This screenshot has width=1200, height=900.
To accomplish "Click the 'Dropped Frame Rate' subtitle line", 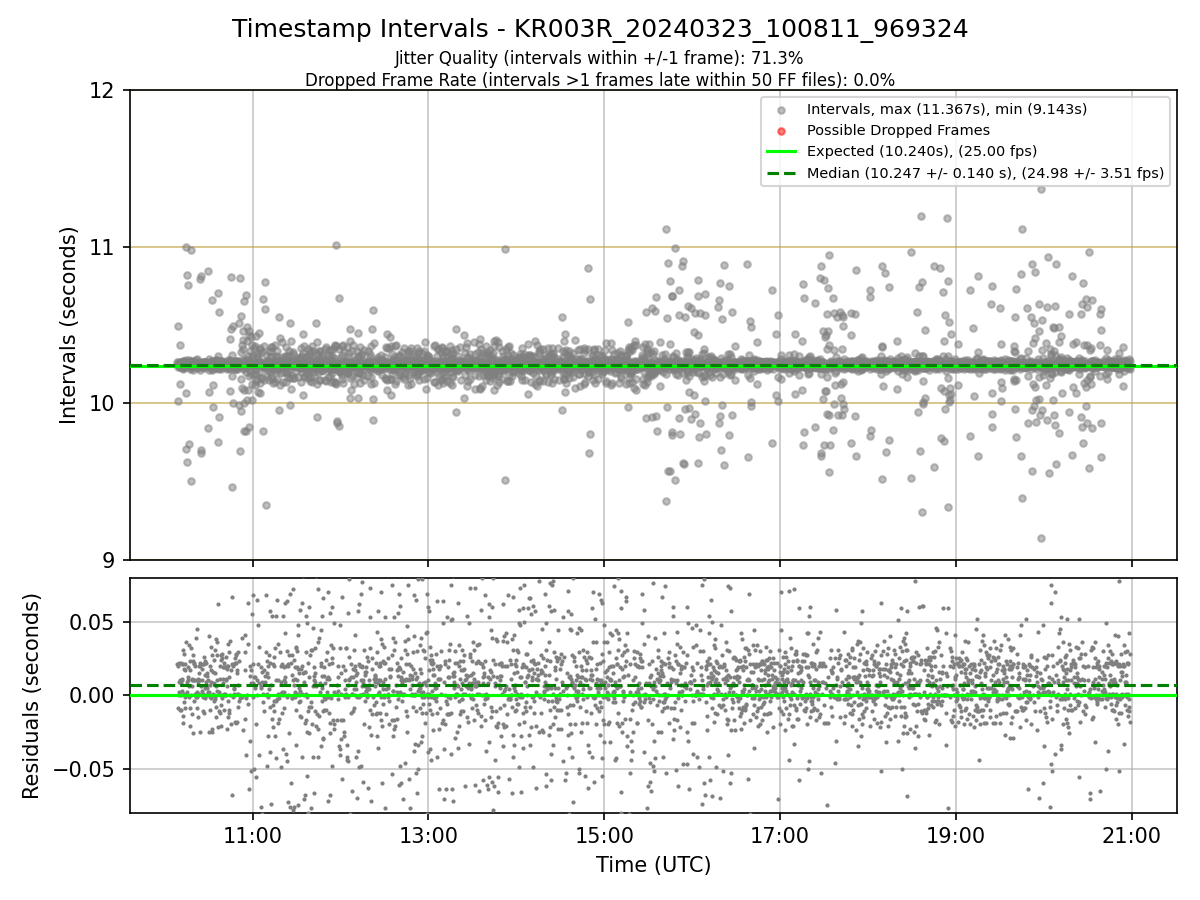I will point(600,80).
